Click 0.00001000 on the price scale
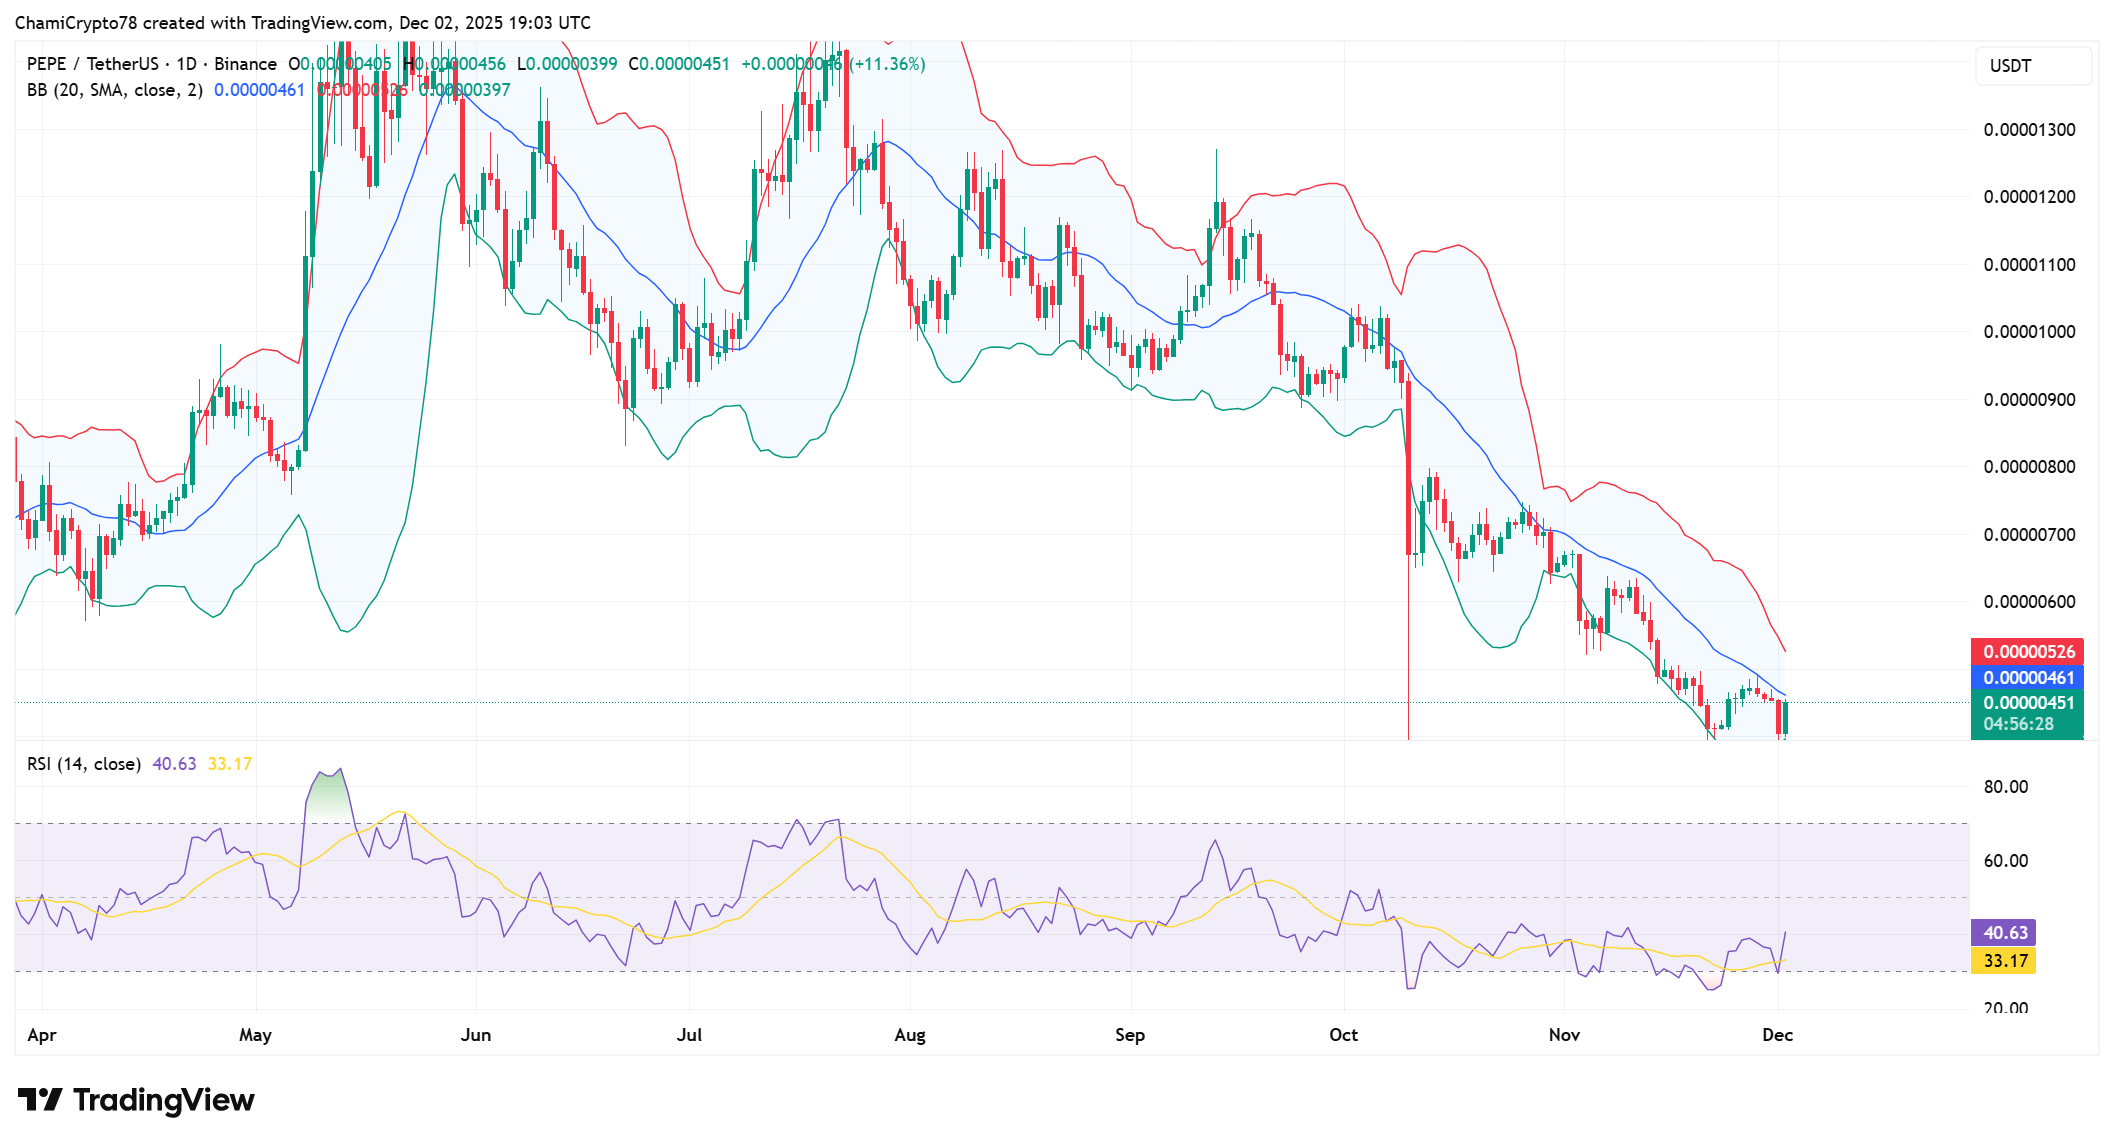Image resolution: width=2114 pixels, height=1145 pixels. [x=2029, y=332]
